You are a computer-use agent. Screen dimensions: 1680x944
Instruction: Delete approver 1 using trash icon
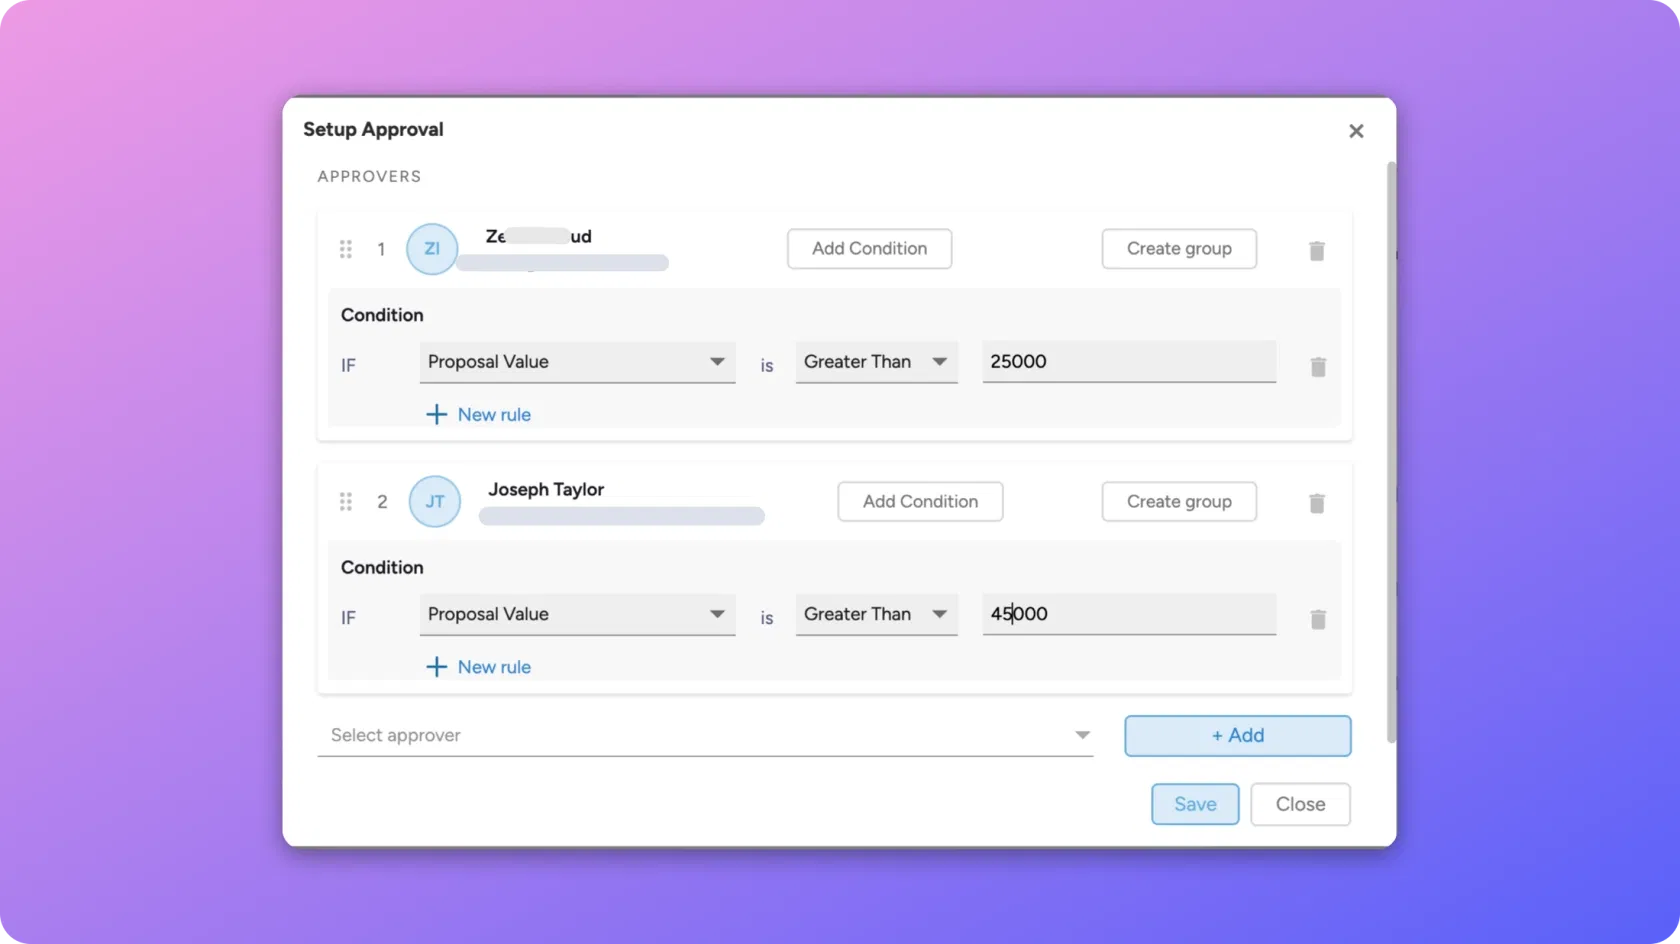[1316, 250]
